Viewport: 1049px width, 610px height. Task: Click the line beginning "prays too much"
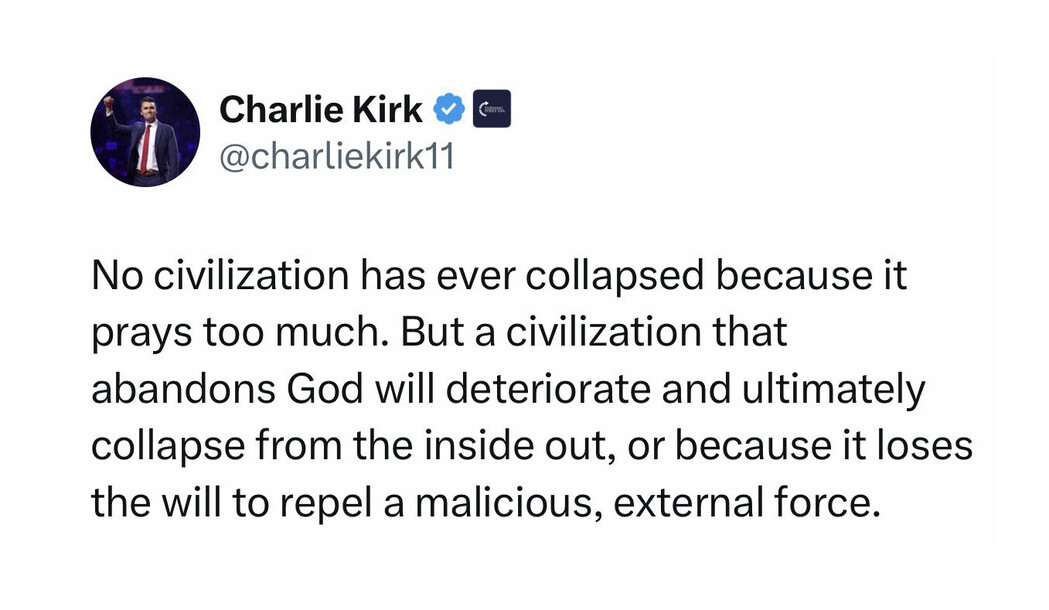(x=439, y=333)
